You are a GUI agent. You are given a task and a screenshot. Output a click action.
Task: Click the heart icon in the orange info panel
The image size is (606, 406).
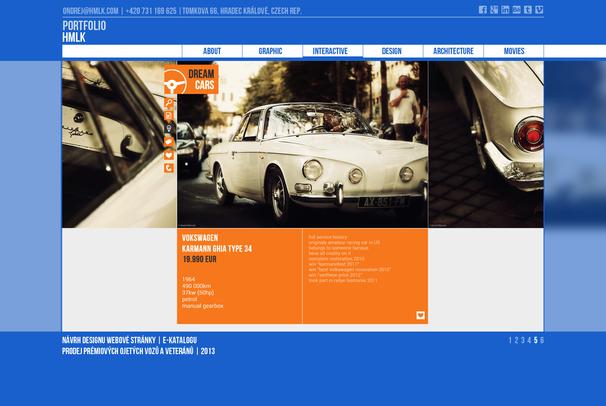point(421,315)
